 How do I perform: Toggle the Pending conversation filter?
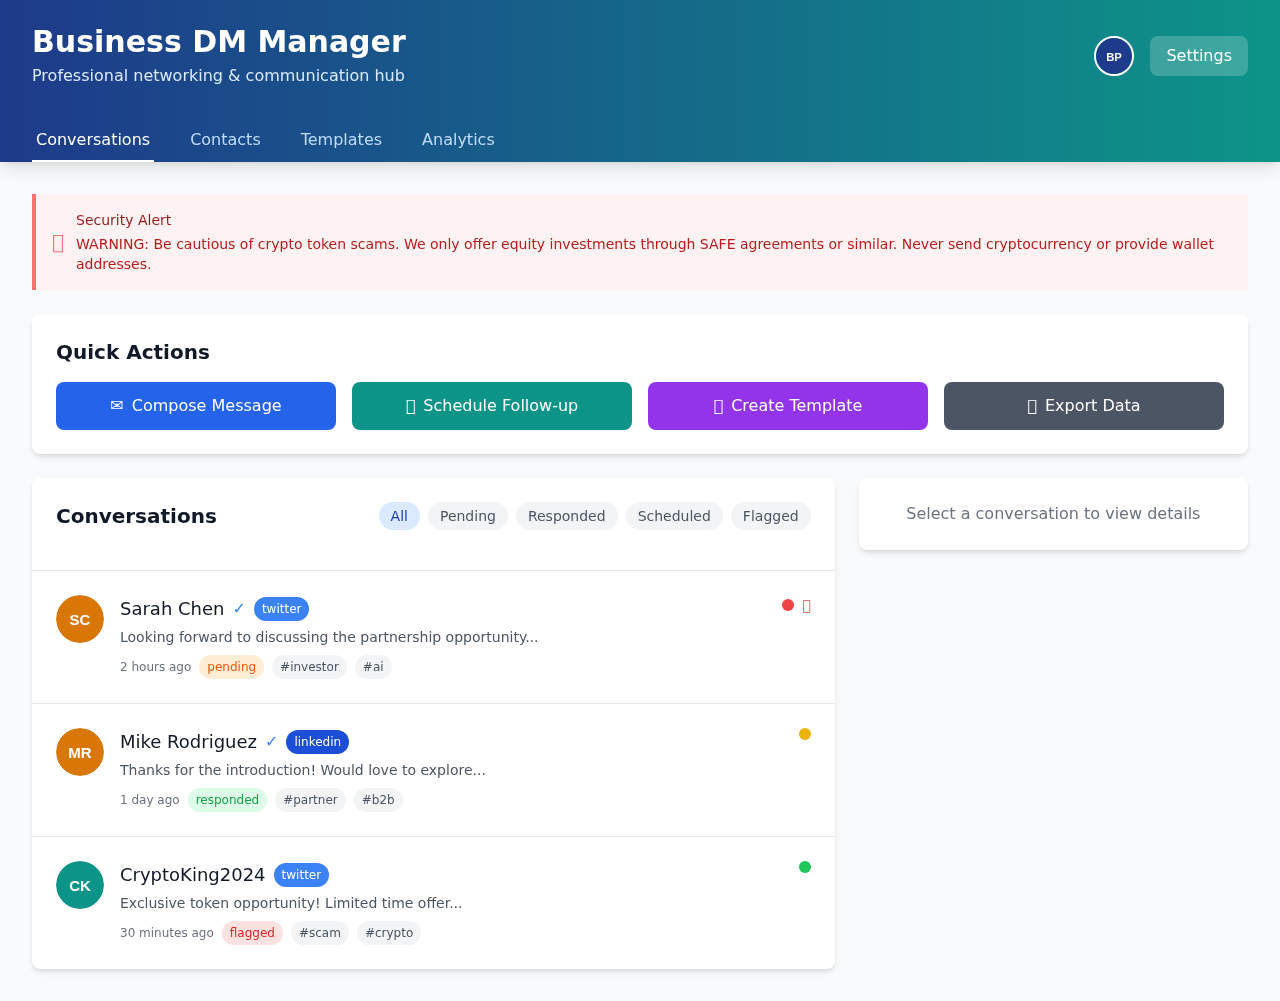click(467, 516)
